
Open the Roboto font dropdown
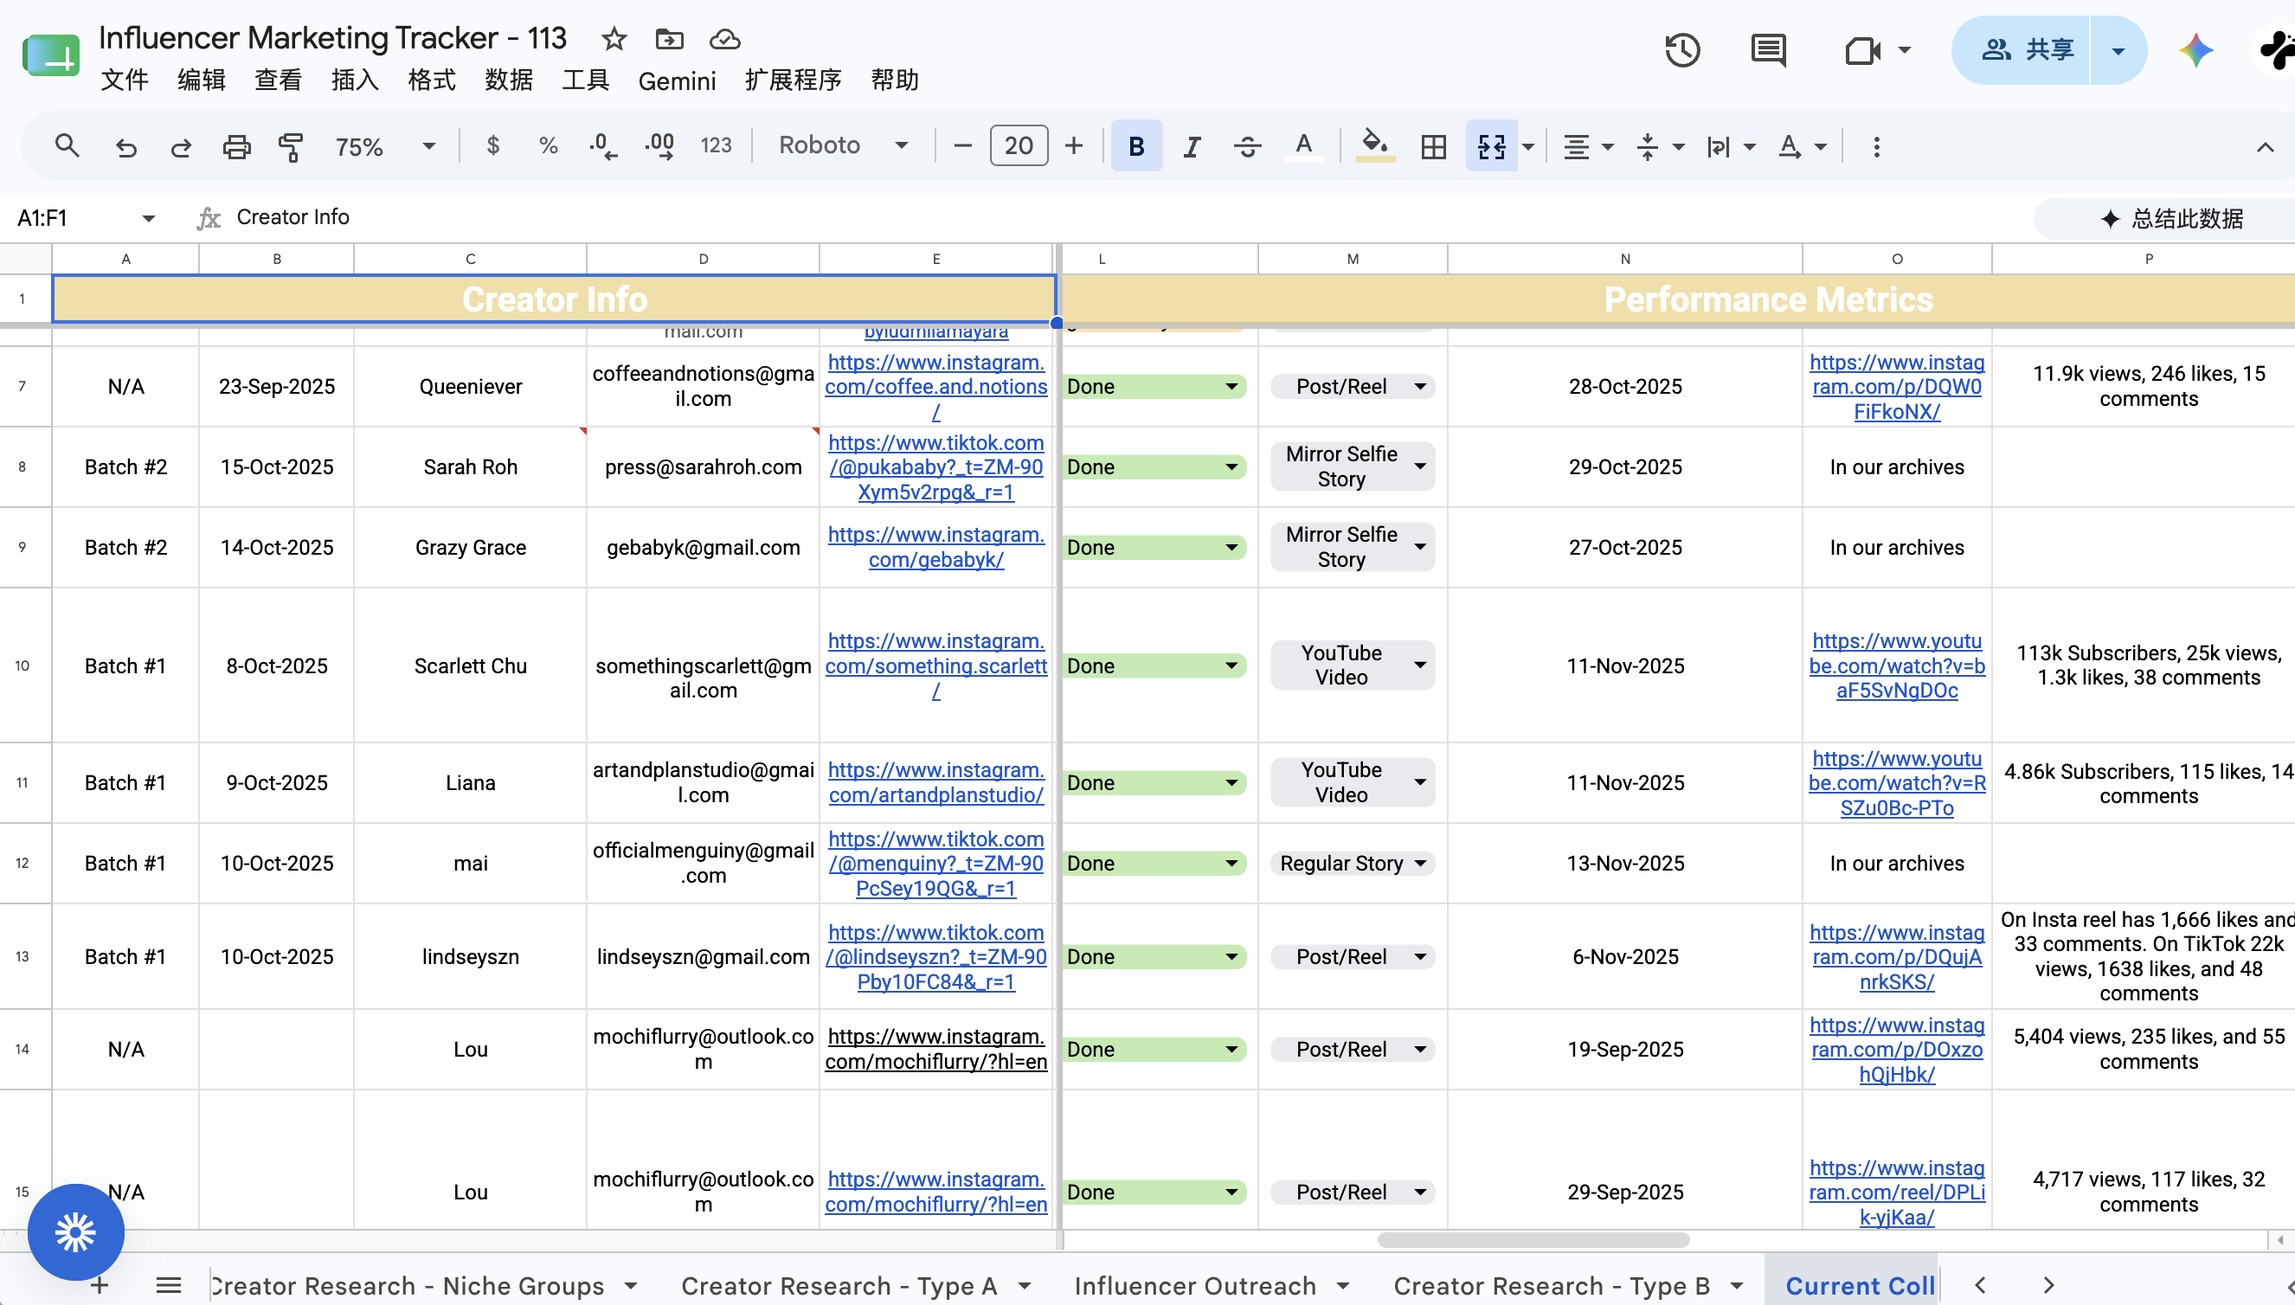843,146
